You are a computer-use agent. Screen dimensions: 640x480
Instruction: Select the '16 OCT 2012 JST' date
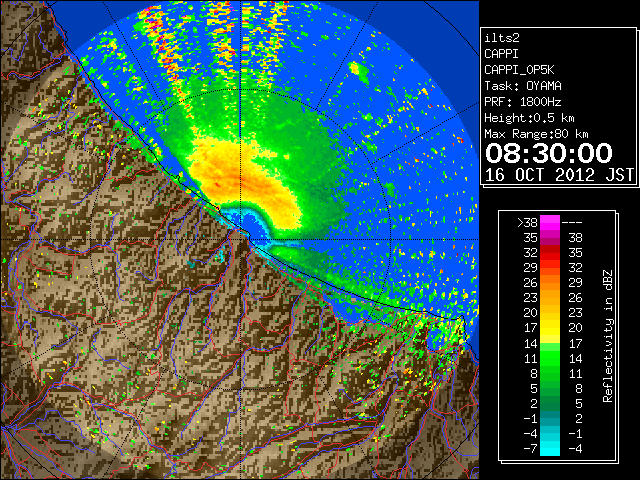click(559, 175)
